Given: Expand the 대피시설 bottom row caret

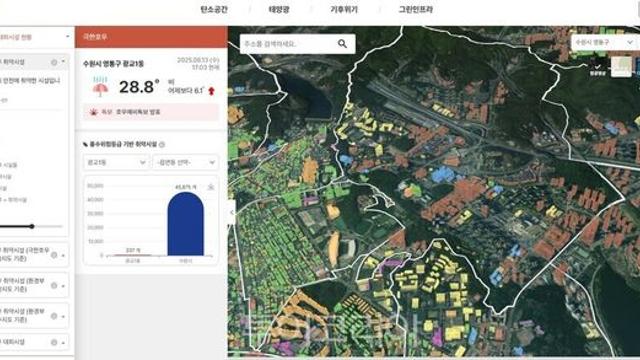Looking at the screenshot, I should coord(63,343).
